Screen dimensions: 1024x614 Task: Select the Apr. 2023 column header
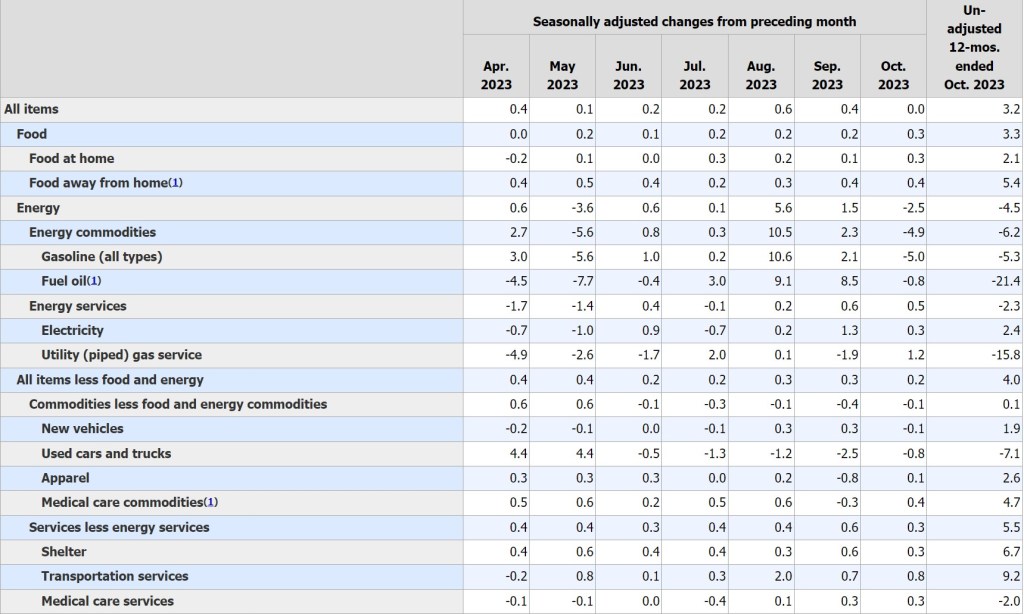point(496,75)
